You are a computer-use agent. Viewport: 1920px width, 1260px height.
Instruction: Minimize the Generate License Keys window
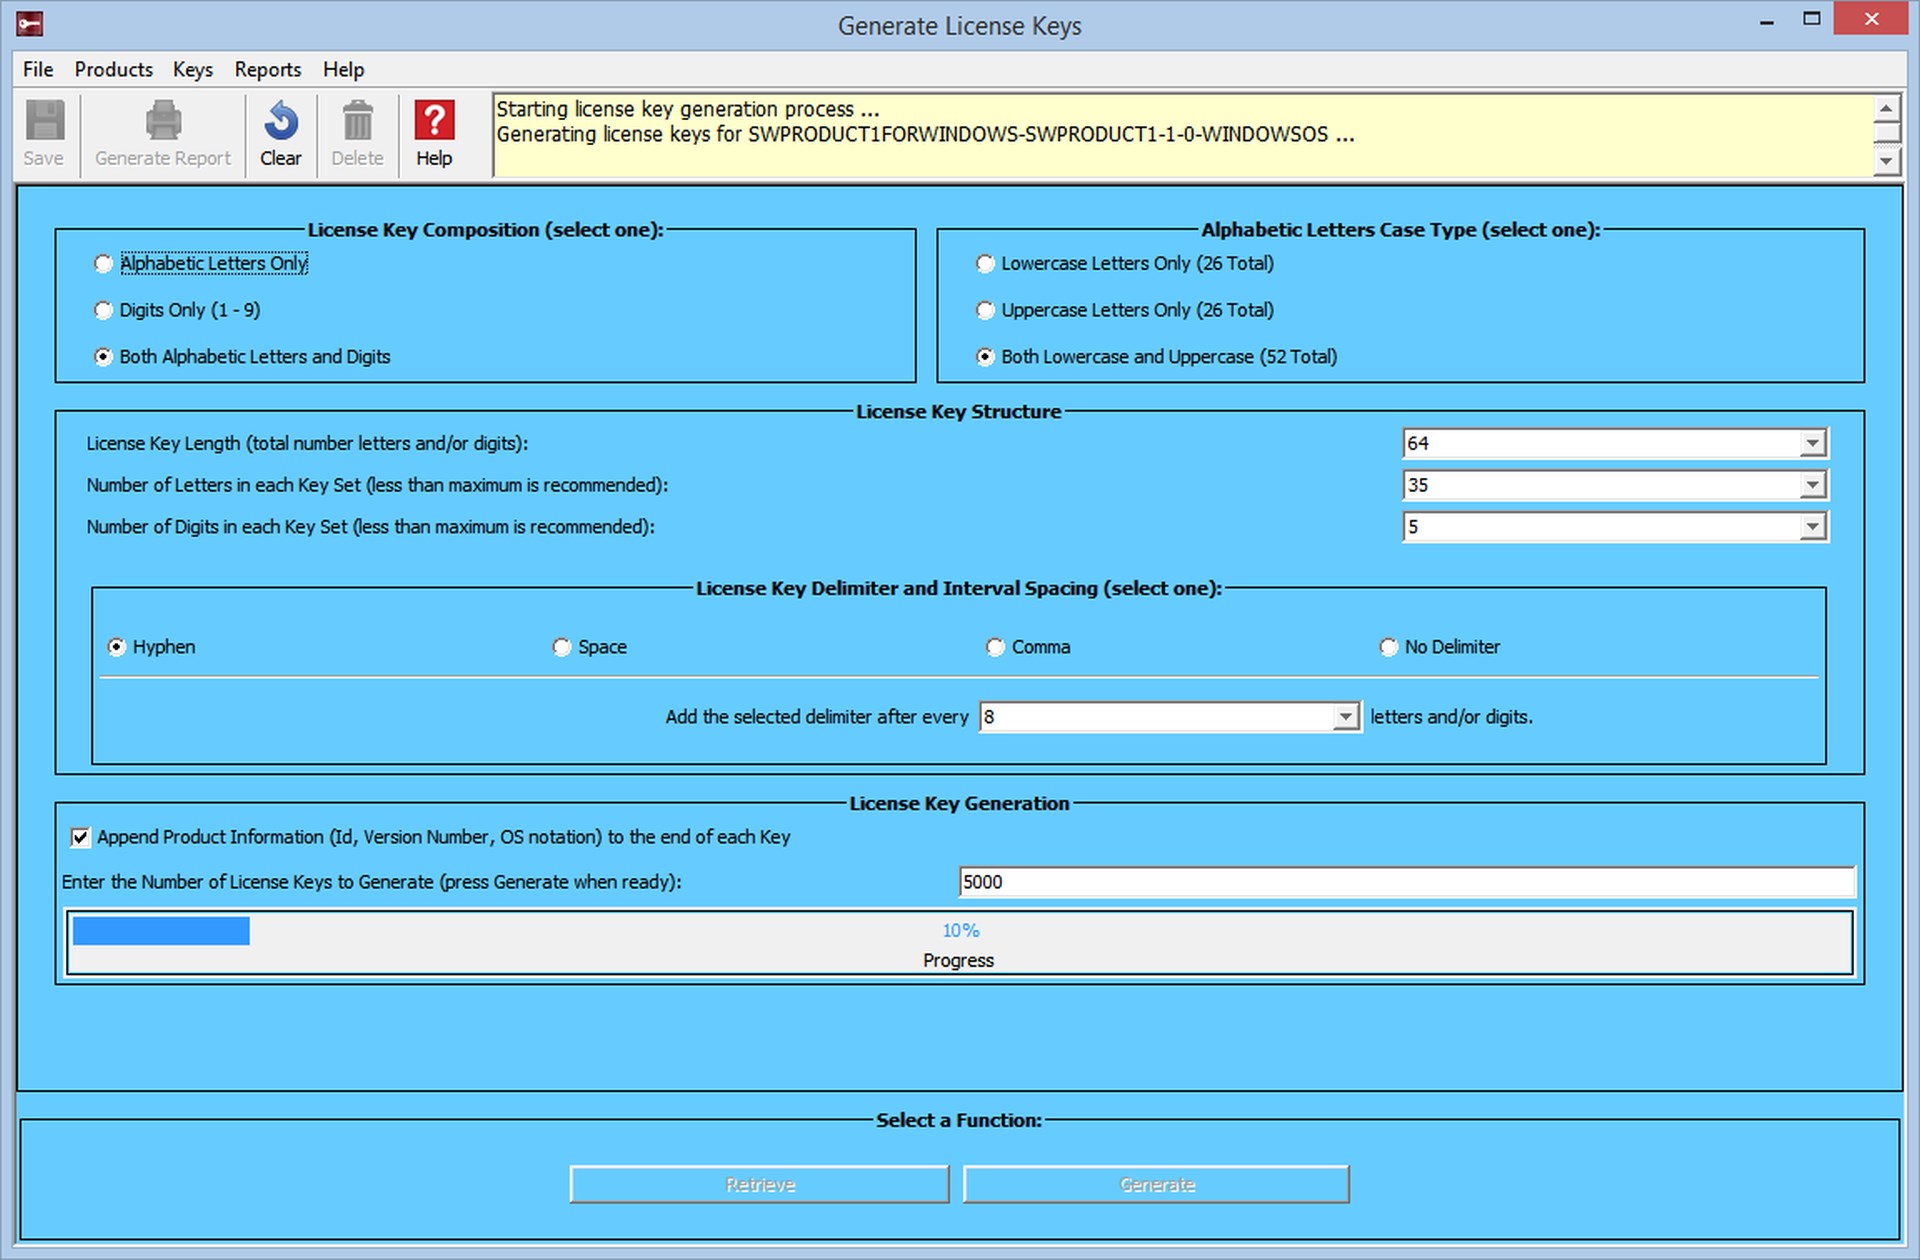(1767, 21)
